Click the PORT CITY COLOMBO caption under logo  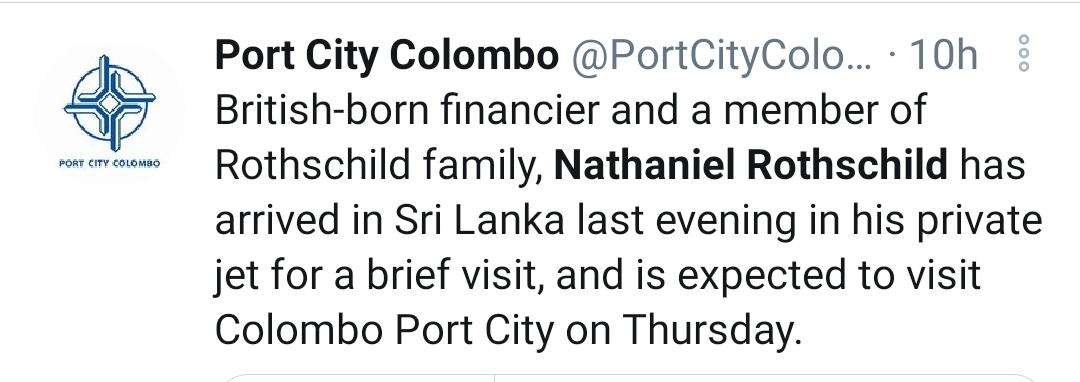[110, 164]
